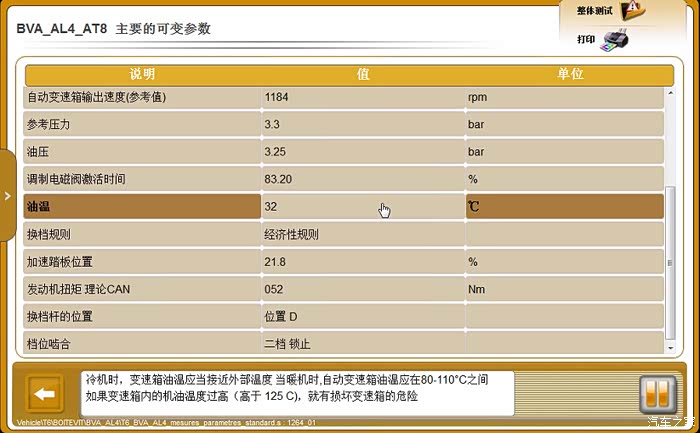Select the 换档杆的位置 row
The width and height of the screenshot is (700, 433).
142,317
